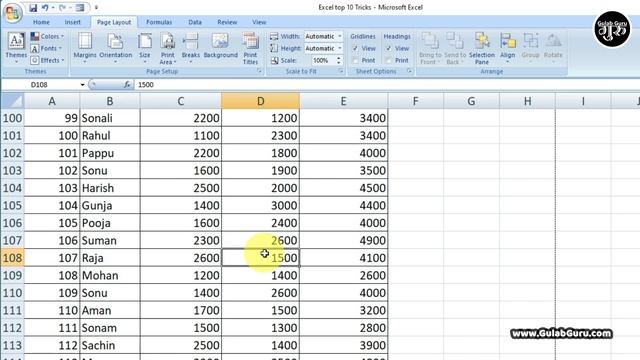Toggle Gridlines Print checkbox
The height and width of the screenshot is (360, 640).
pos(355,60)
